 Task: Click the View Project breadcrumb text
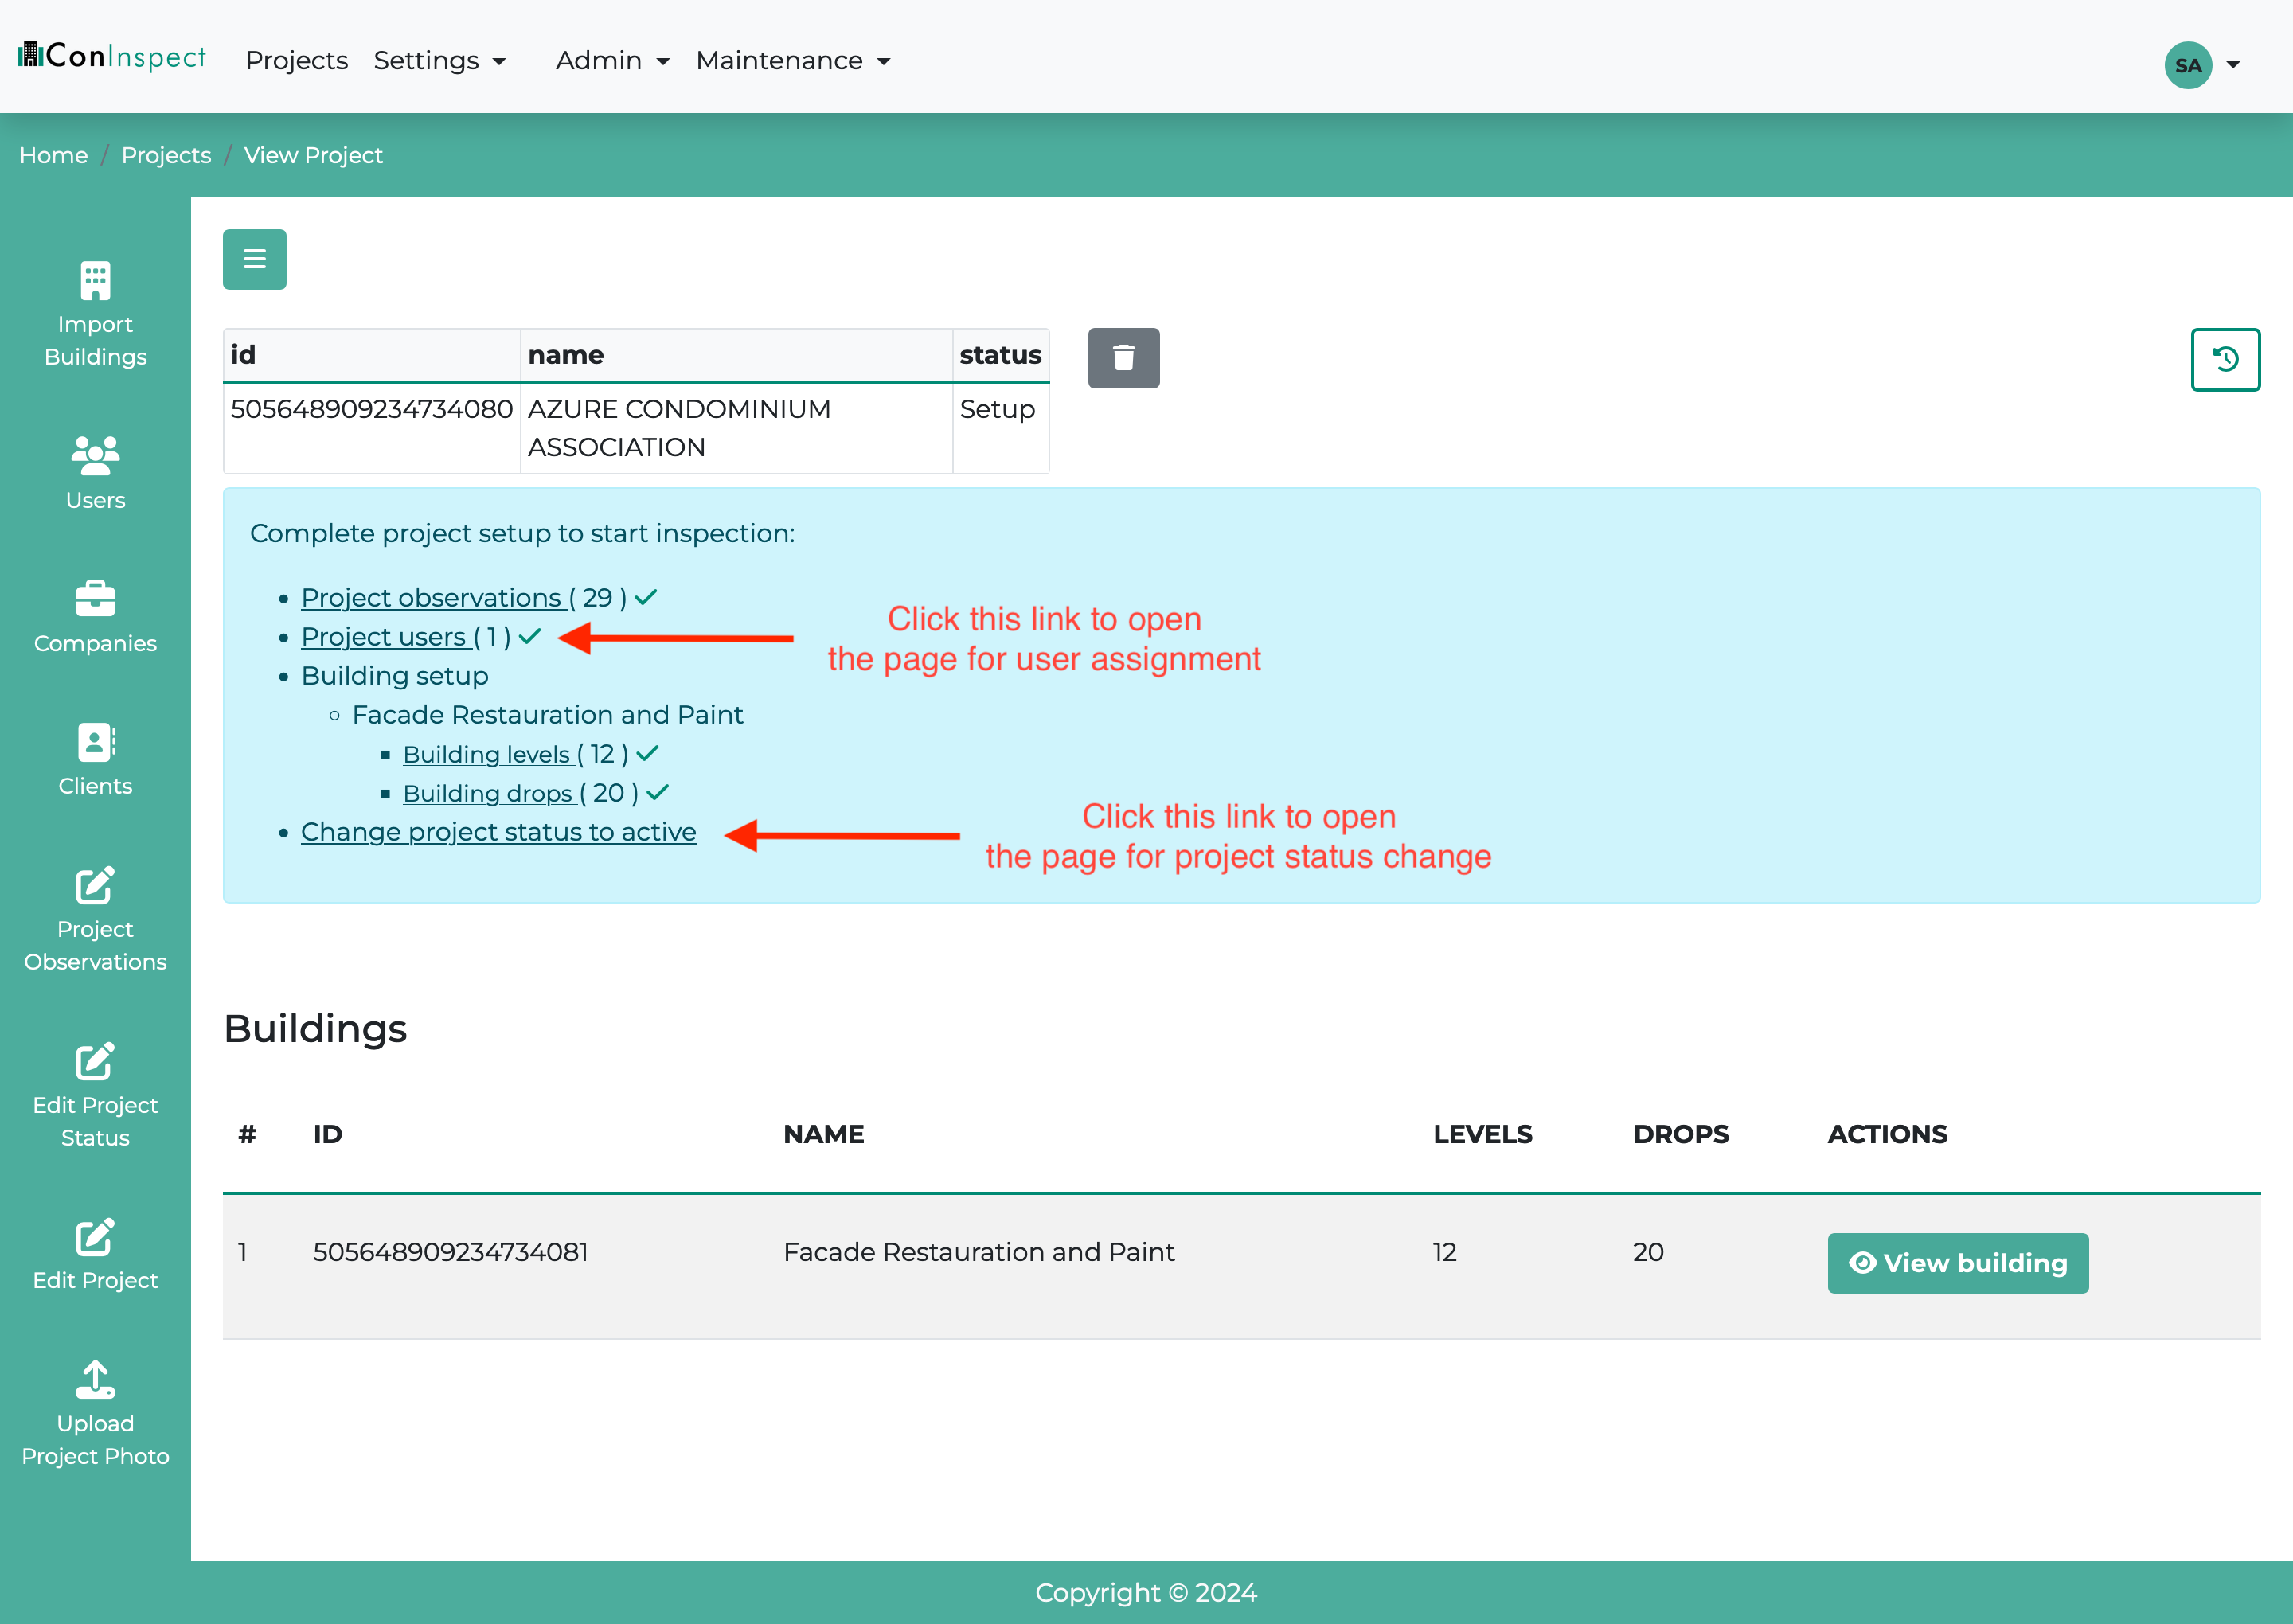tap(313, 155)
